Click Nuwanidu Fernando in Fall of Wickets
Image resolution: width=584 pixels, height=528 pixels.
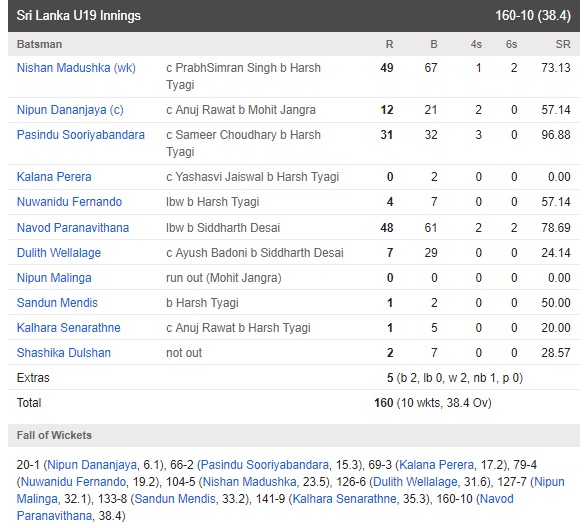tap(73, 482)
